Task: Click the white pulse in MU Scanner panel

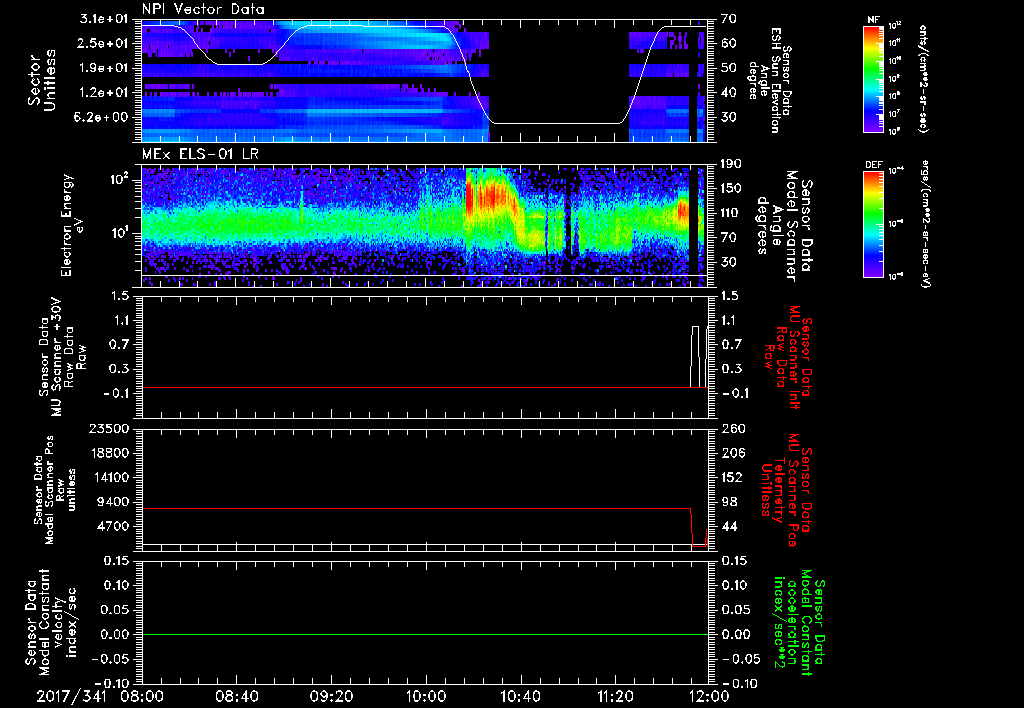Action: (x=696, y=328)
